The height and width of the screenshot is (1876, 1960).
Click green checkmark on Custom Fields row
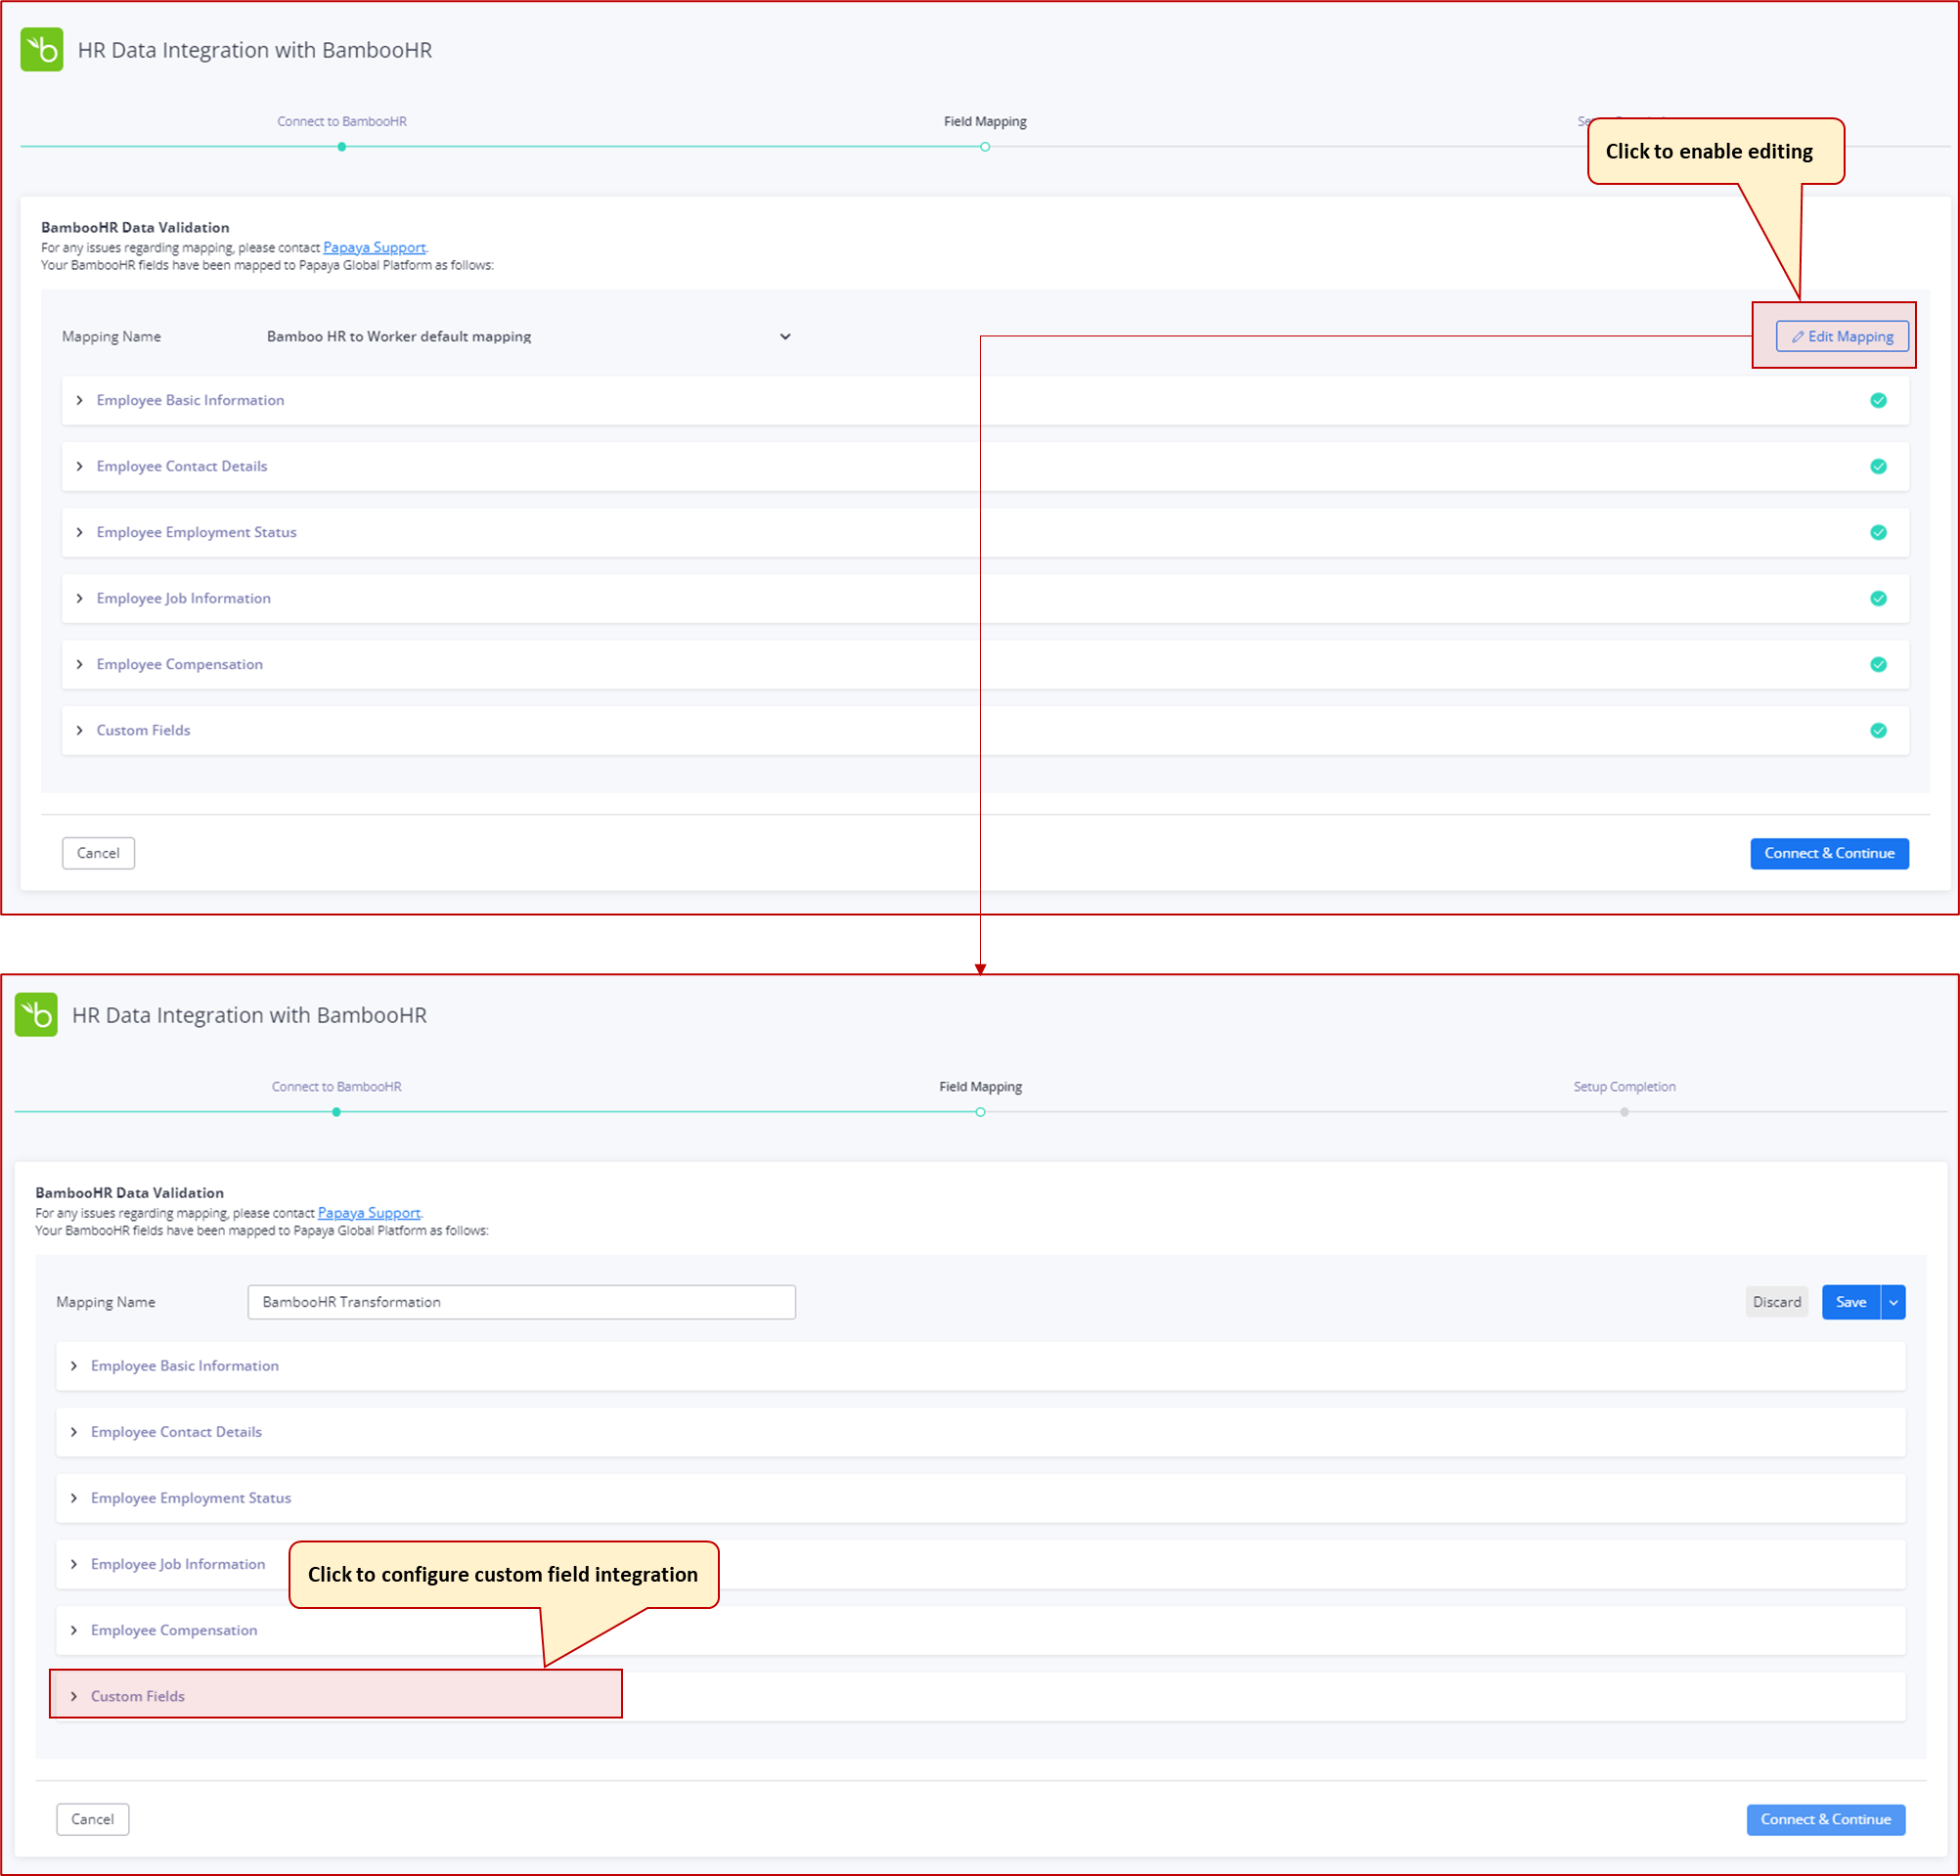click(x=1878, y=730)
